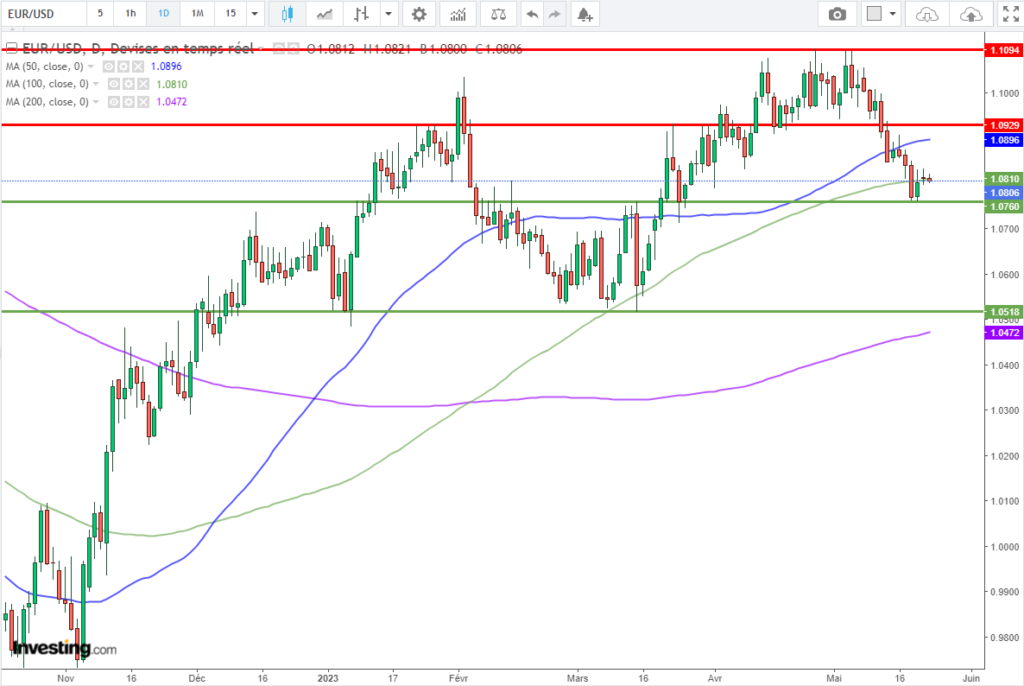
Task: Click the 1.0518 support price label
Action: tap(1002, 312)
